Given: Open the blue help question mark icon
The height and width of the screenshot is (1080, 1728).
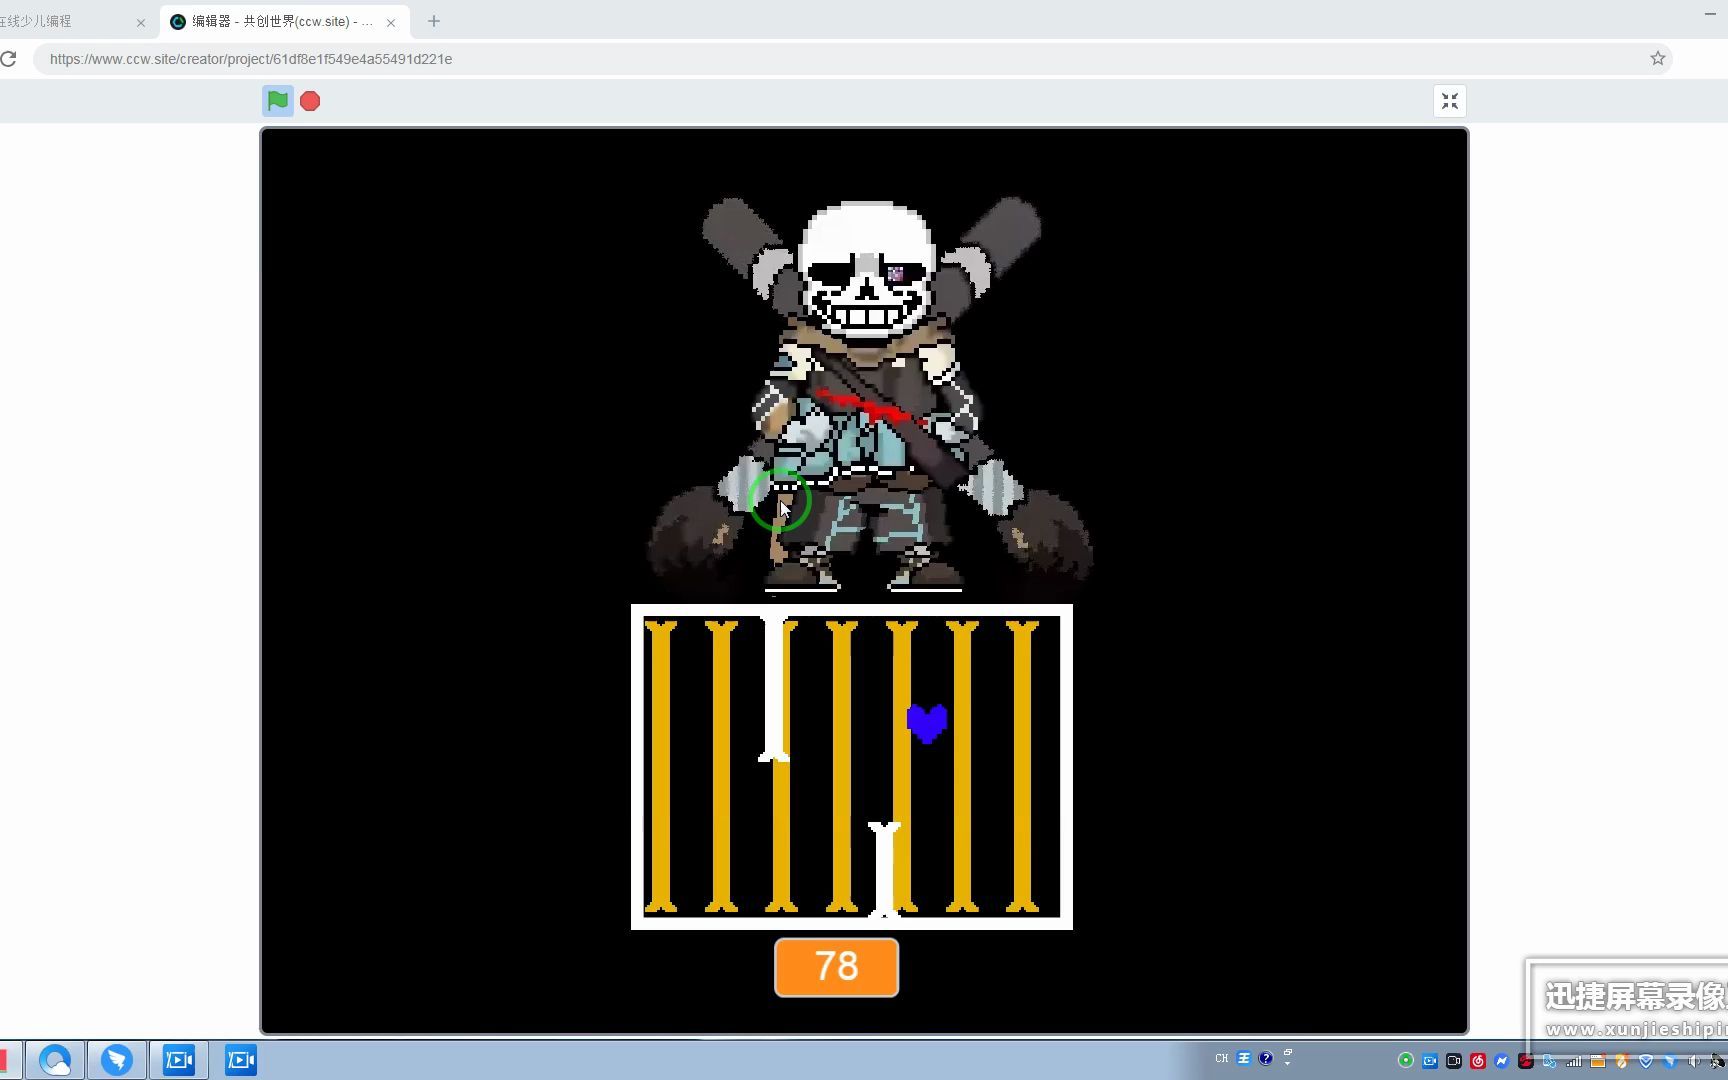Looking at the screenshot, I should point(1266,1058).
